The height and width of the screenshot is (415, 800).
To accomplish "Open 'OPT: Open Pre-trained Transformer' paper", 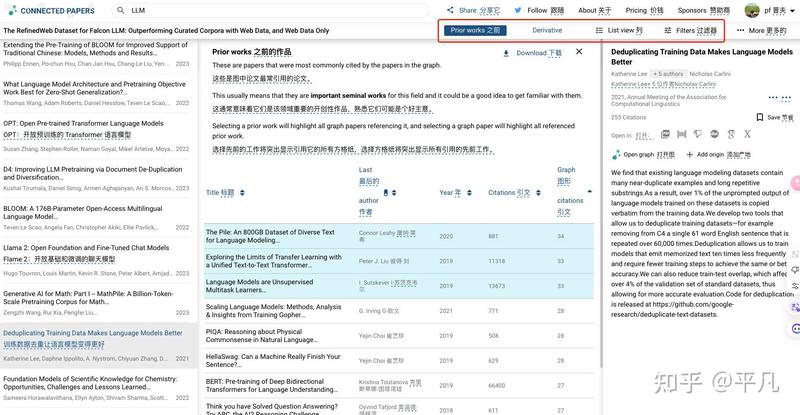I will (x=83, y=124).
